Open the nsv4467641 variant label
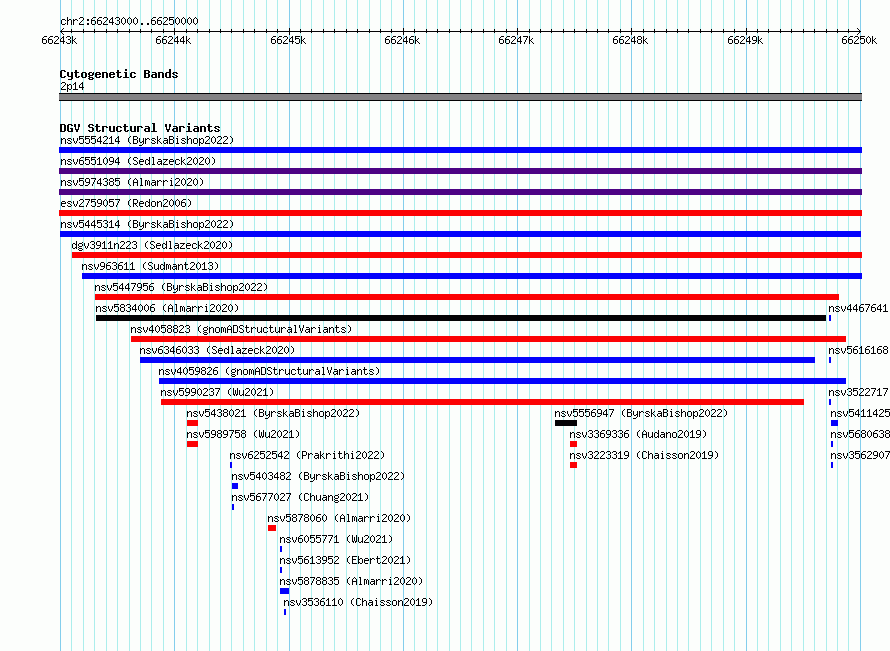 tap(858, 308)
